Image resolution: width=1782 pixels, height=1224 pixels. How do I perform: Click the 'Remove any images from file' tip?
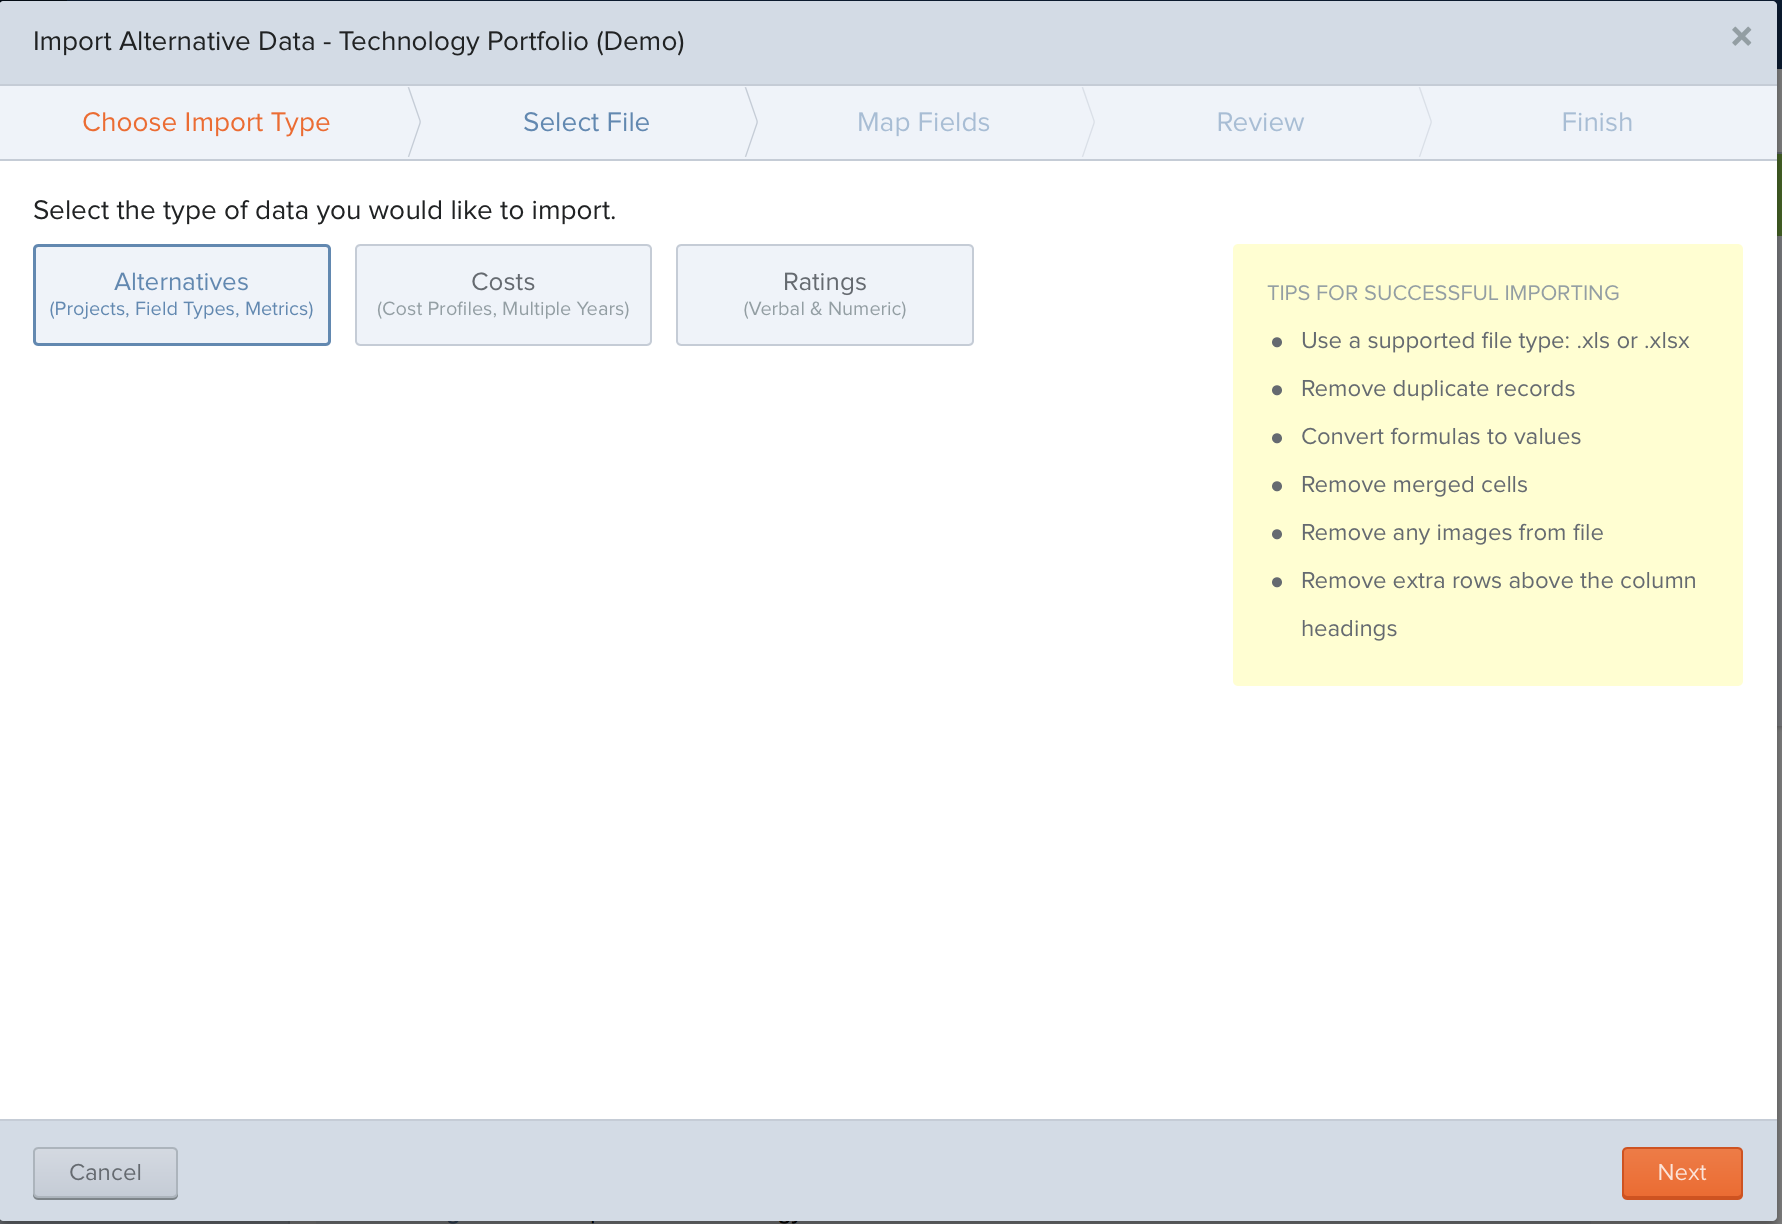point(1452,533)
